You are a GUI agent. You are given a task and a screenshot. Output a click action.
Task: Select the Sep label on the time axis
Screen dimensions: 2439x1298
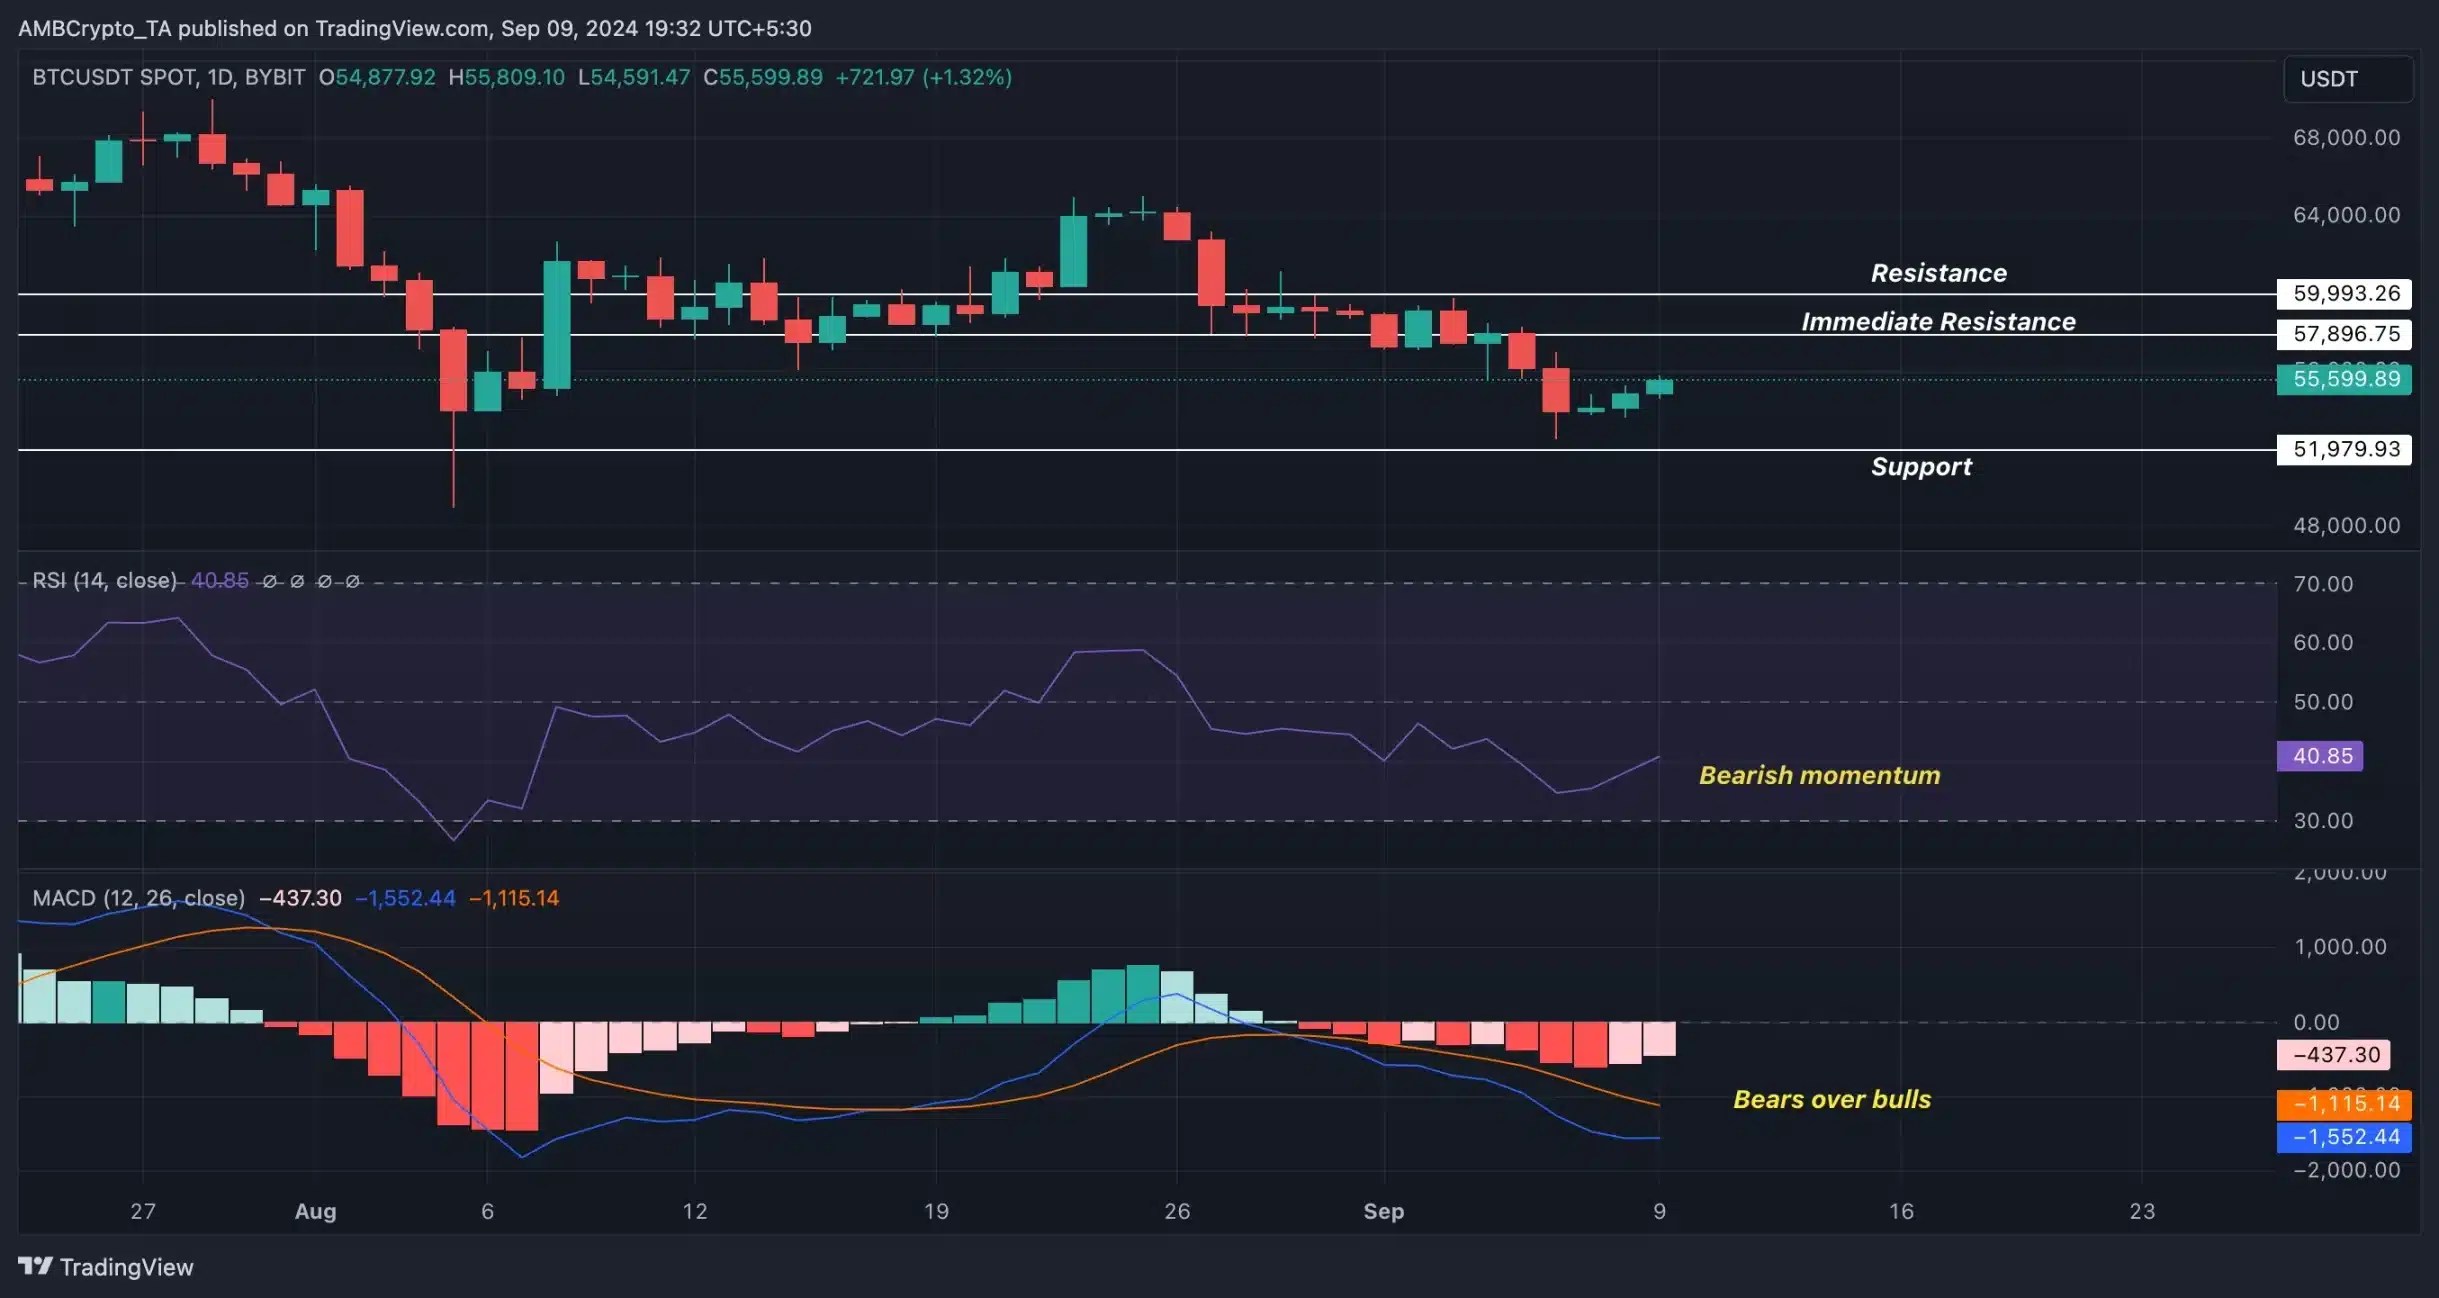pos(1384,1210)
